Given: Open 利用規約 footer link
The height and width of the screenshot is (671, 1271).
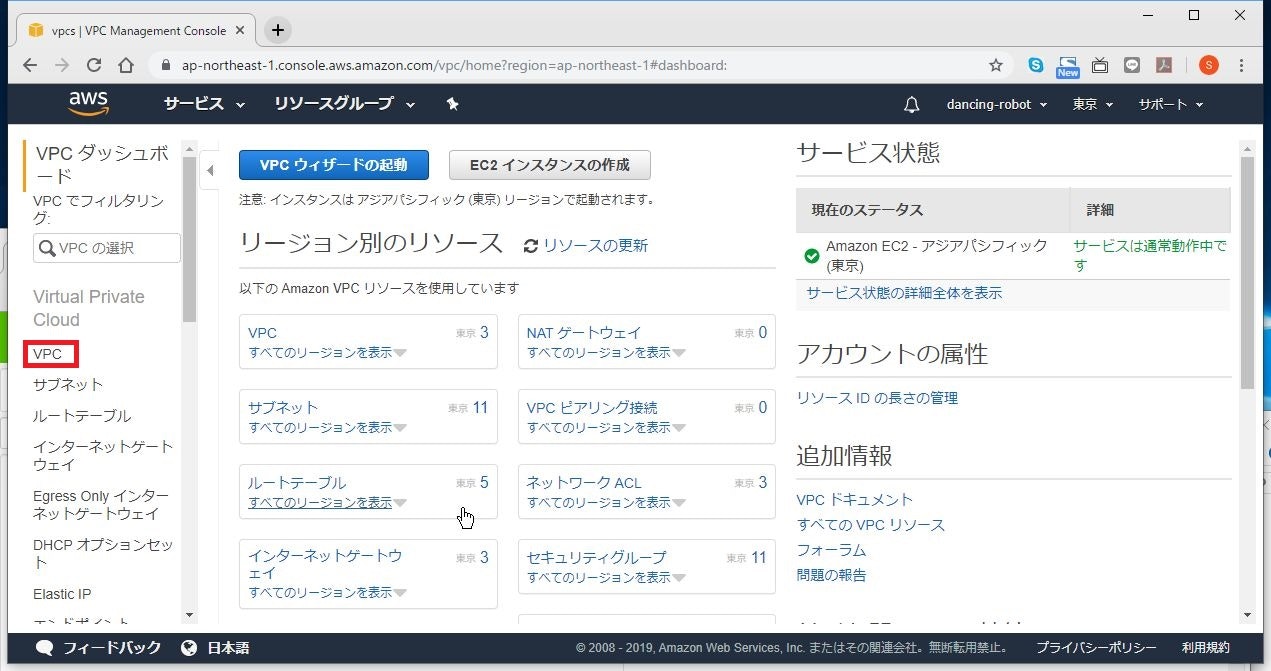Looking at the screenshot, I should pyautogui.click(x=1206, y=648).
